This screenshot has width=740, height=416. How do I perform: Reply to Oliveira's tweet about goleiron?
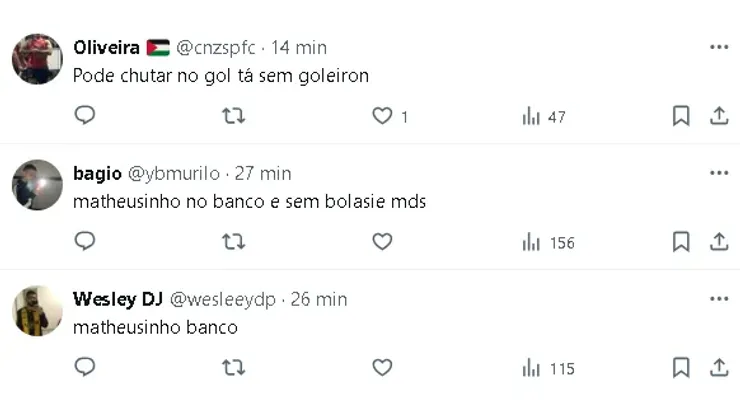(x=85, y=116)
